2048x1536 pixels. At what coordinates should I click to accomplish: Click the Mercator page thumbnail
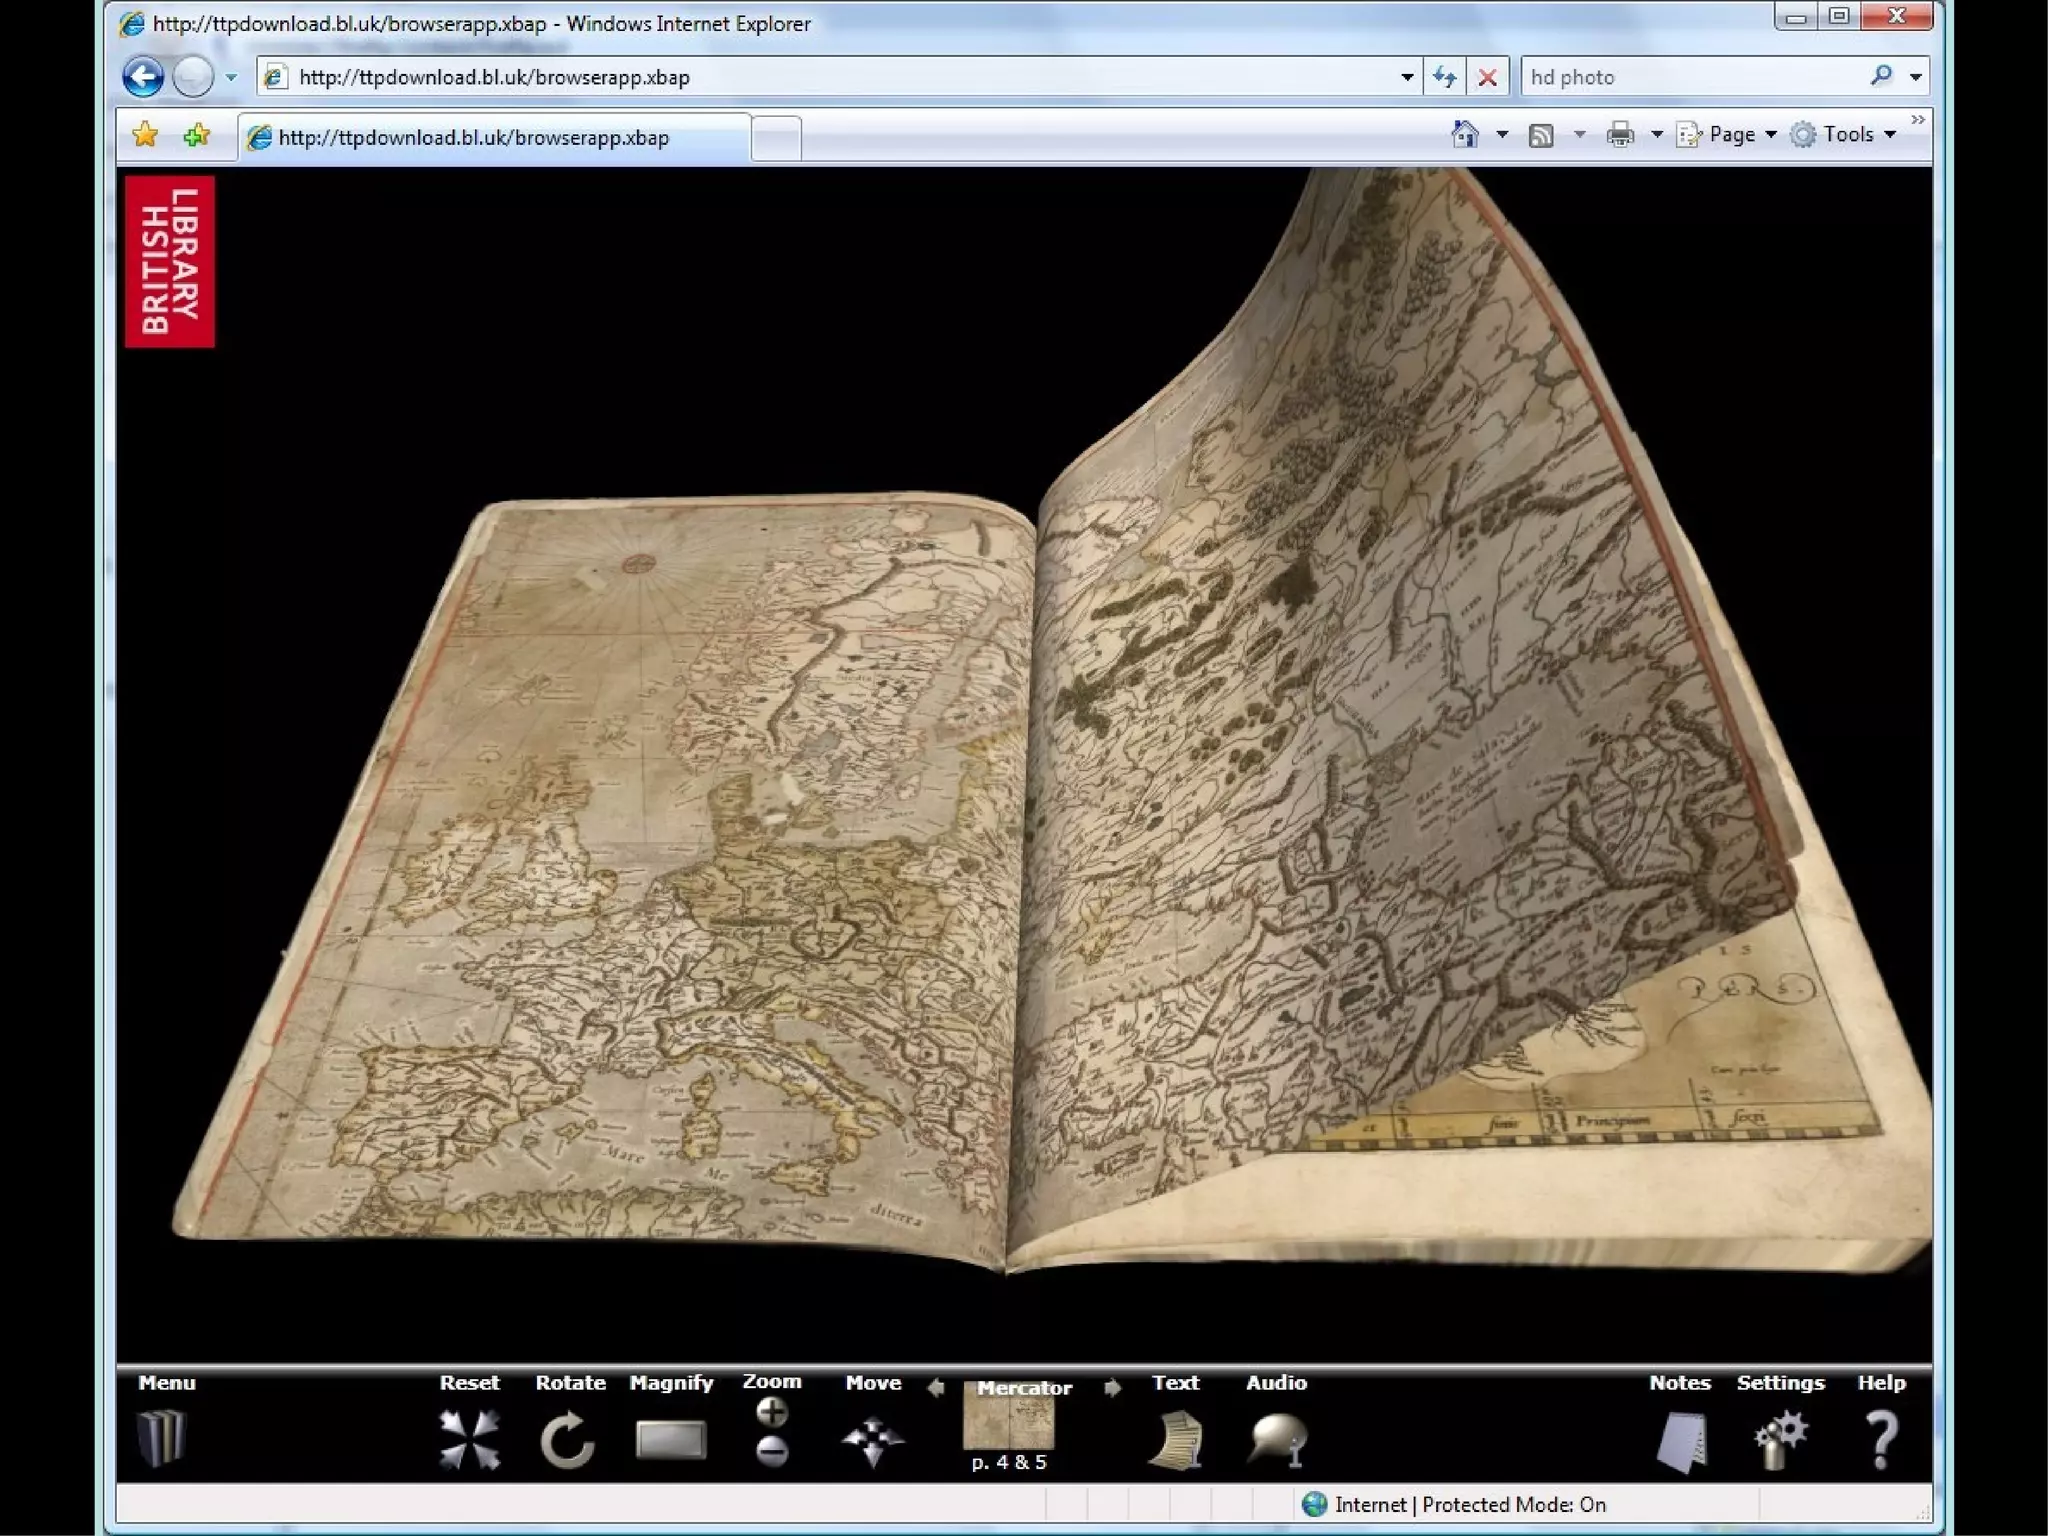click(x=1008, y=1422)
